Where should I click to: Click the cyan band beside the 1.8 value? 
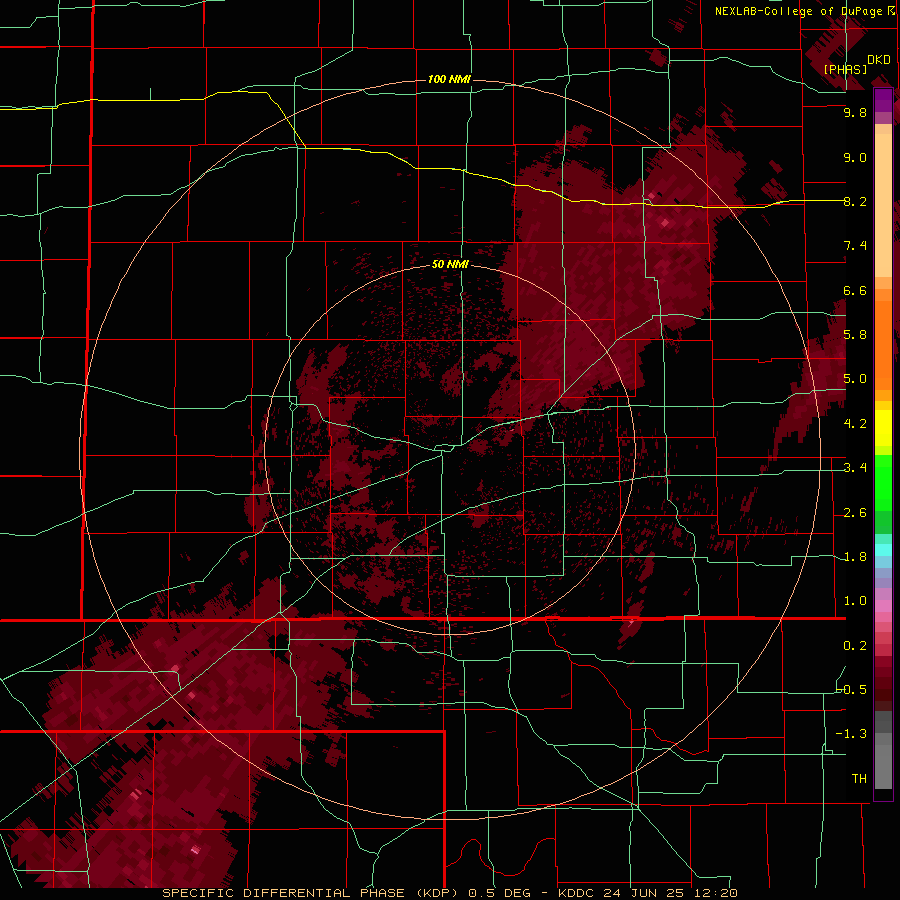point(883,550)
